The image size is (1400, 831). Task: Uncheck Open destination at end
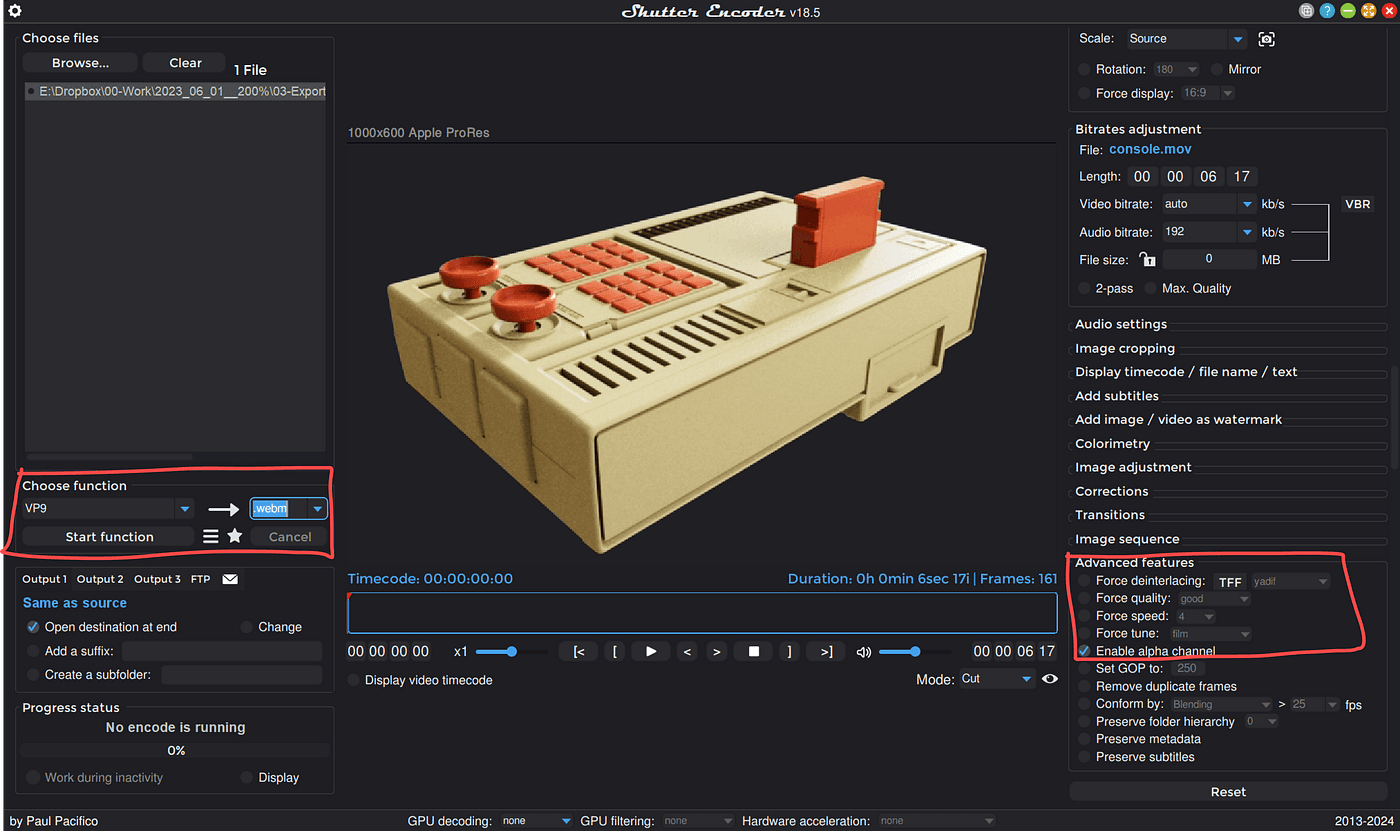click(33, 627)
